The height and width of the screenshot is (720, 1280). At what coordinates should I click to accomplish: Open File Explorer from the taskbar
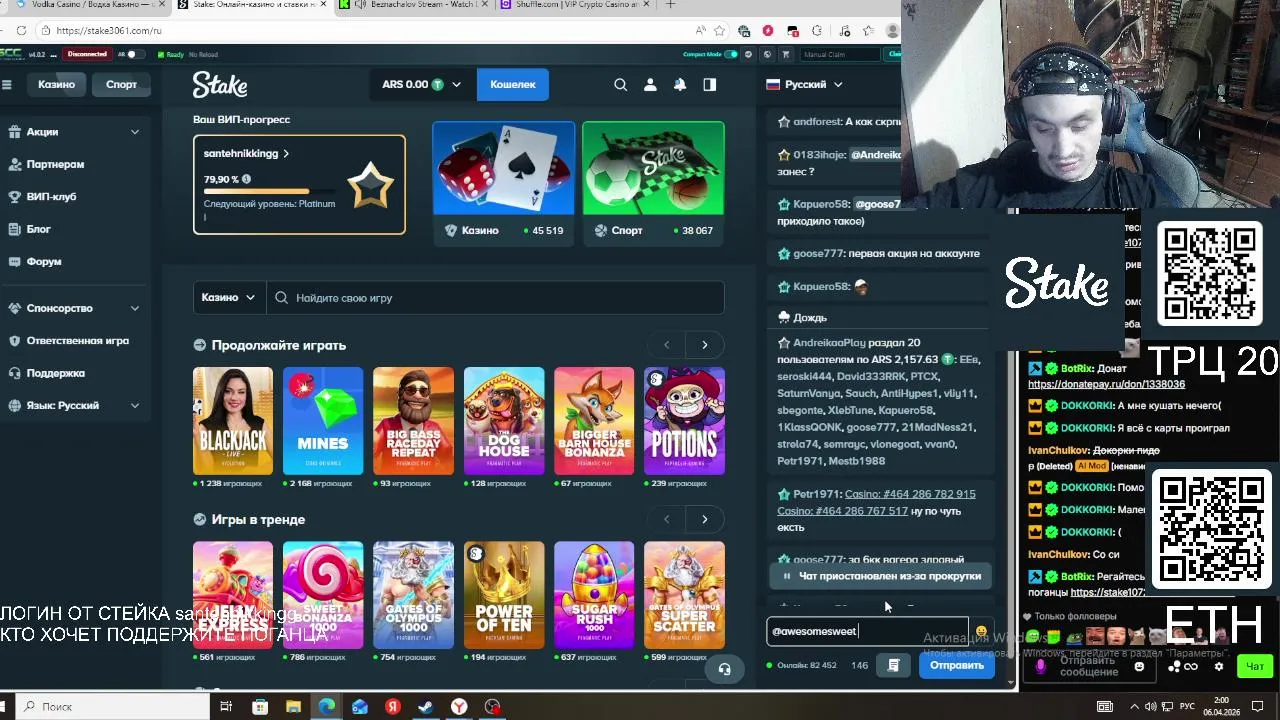point(293,707)
